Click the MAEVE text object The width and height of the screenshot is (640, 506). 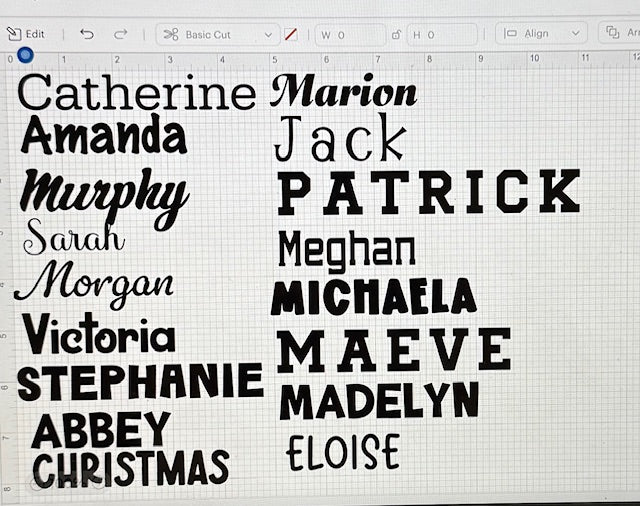click(x=393, y=350)
